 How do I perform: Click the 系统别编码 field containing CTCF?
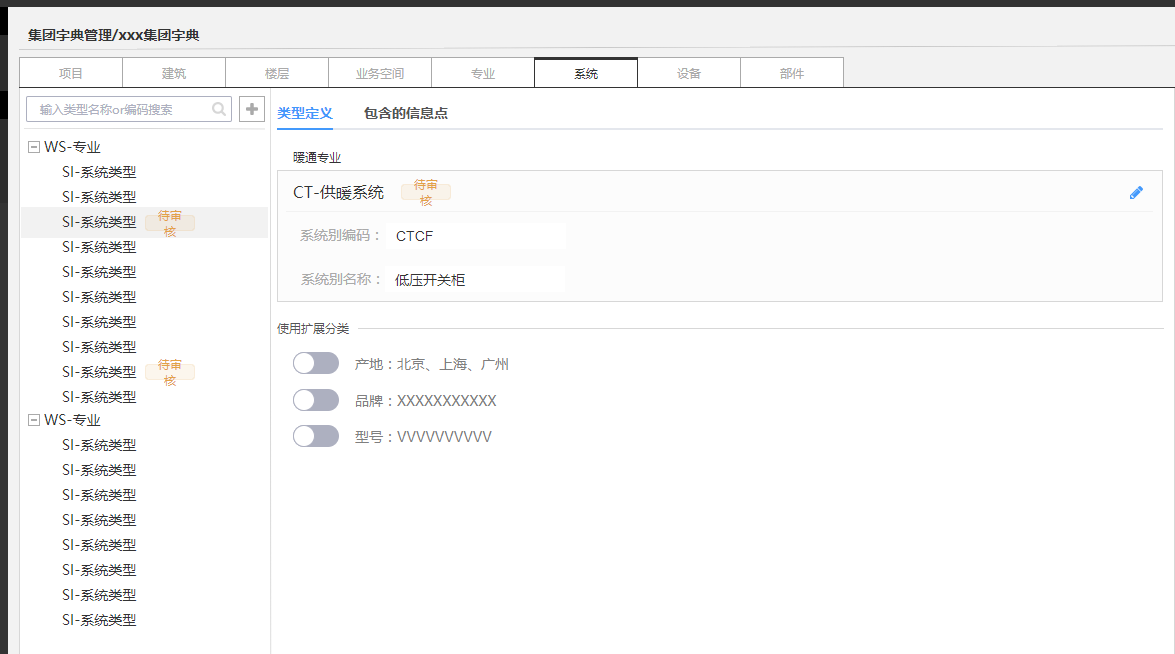[475, 236]
